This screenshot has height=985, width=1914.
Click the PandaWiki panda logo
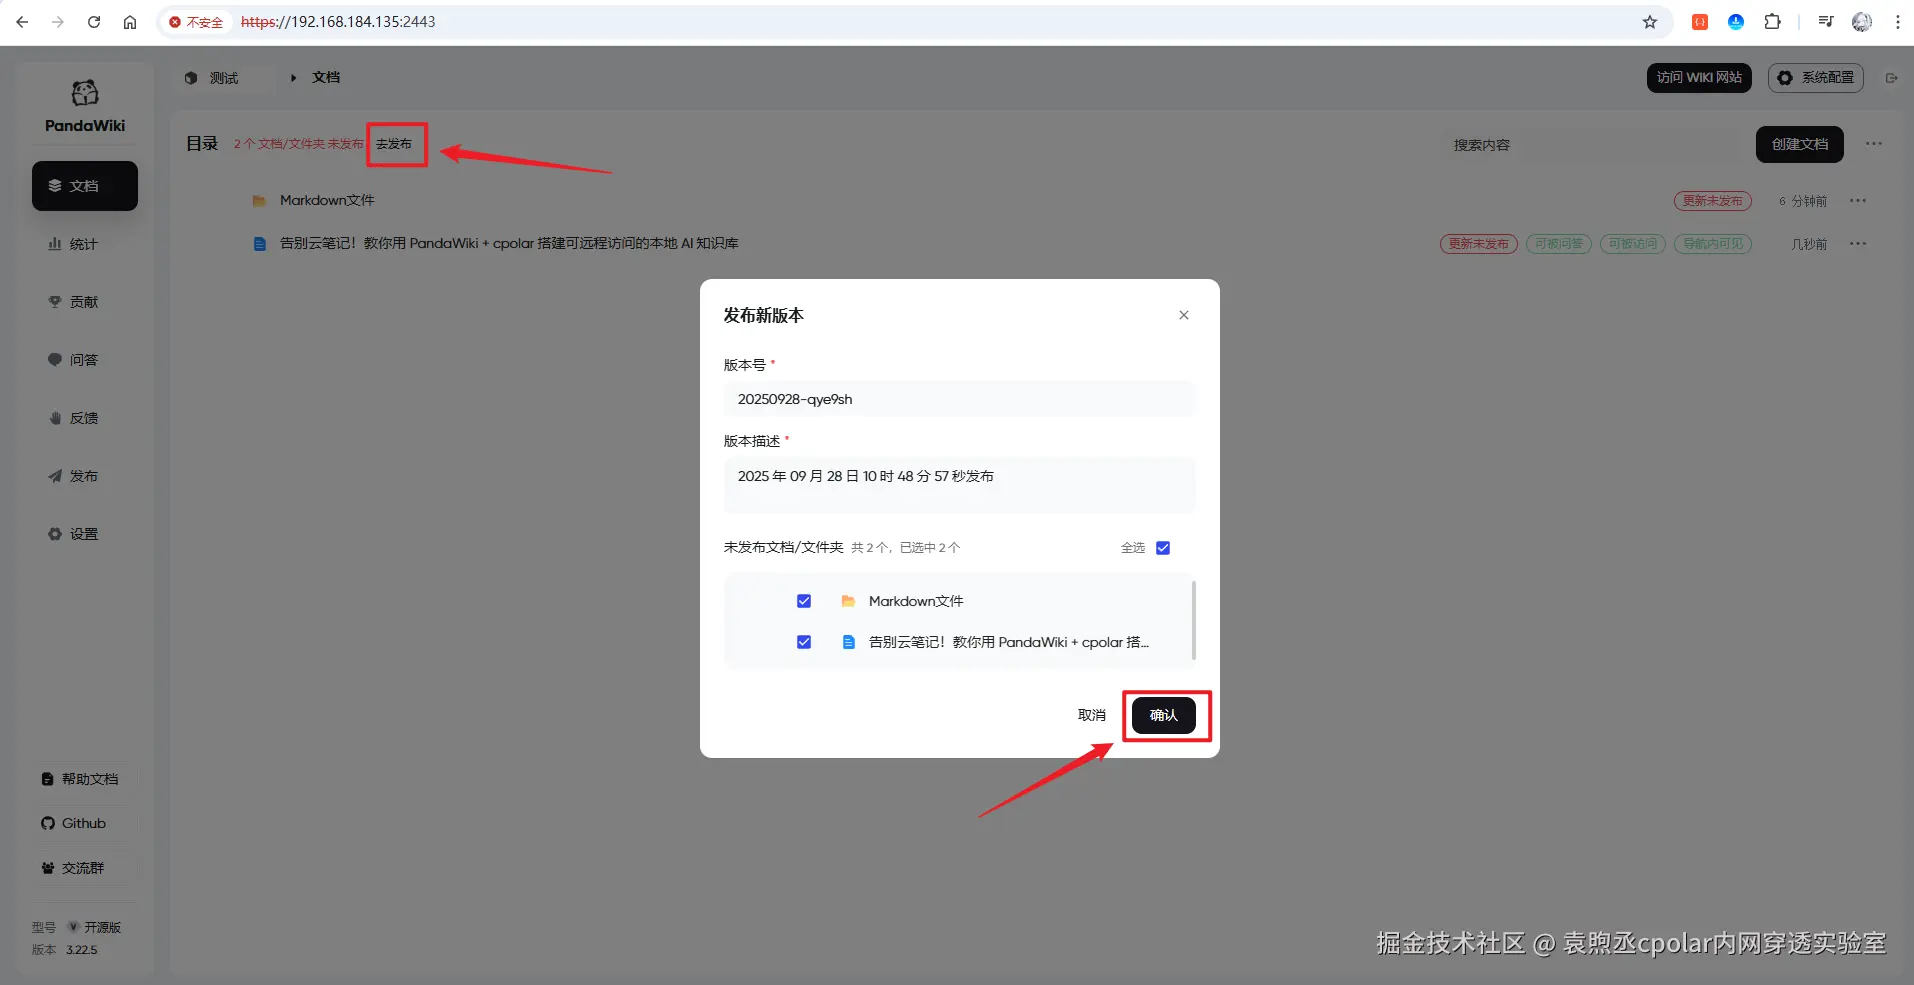coord(85,93)
